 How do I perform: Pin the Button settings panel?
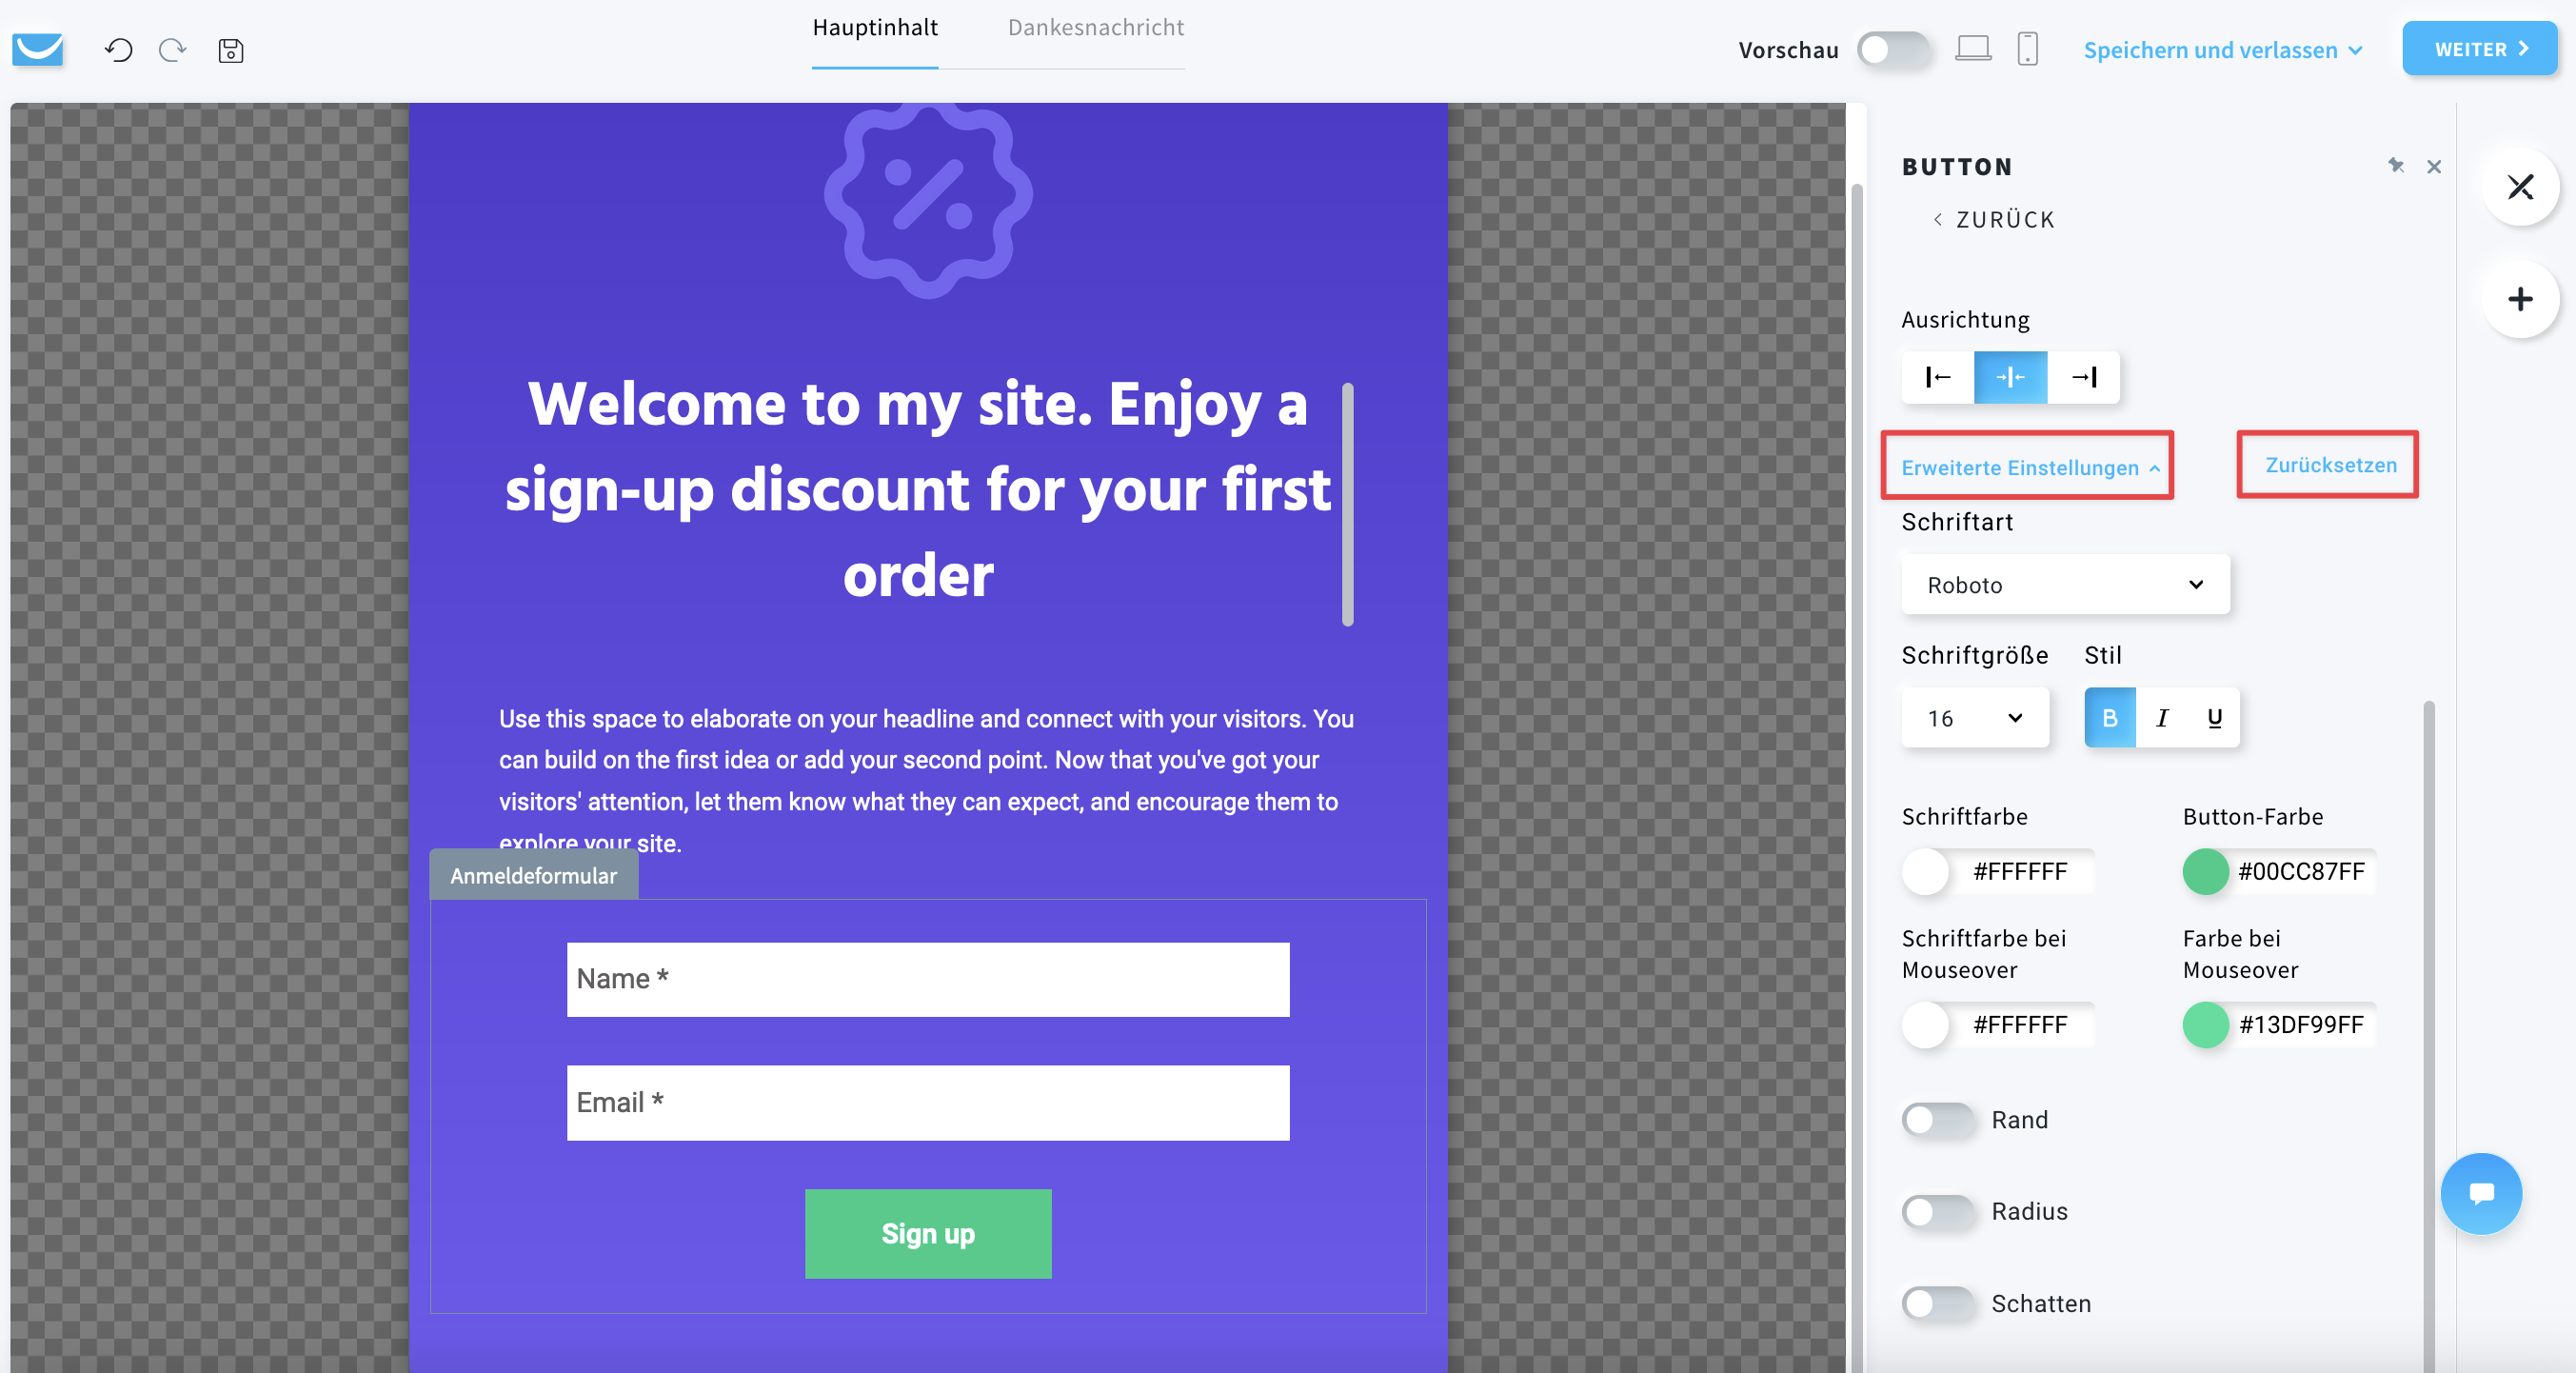point(2396,166)
